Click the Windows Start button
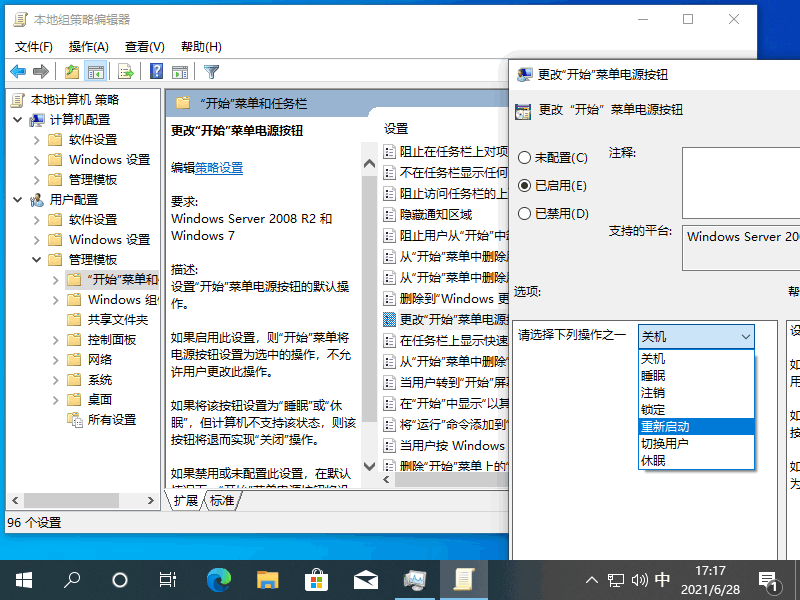The height and width of the screenshot is (600, 800). 24,580
